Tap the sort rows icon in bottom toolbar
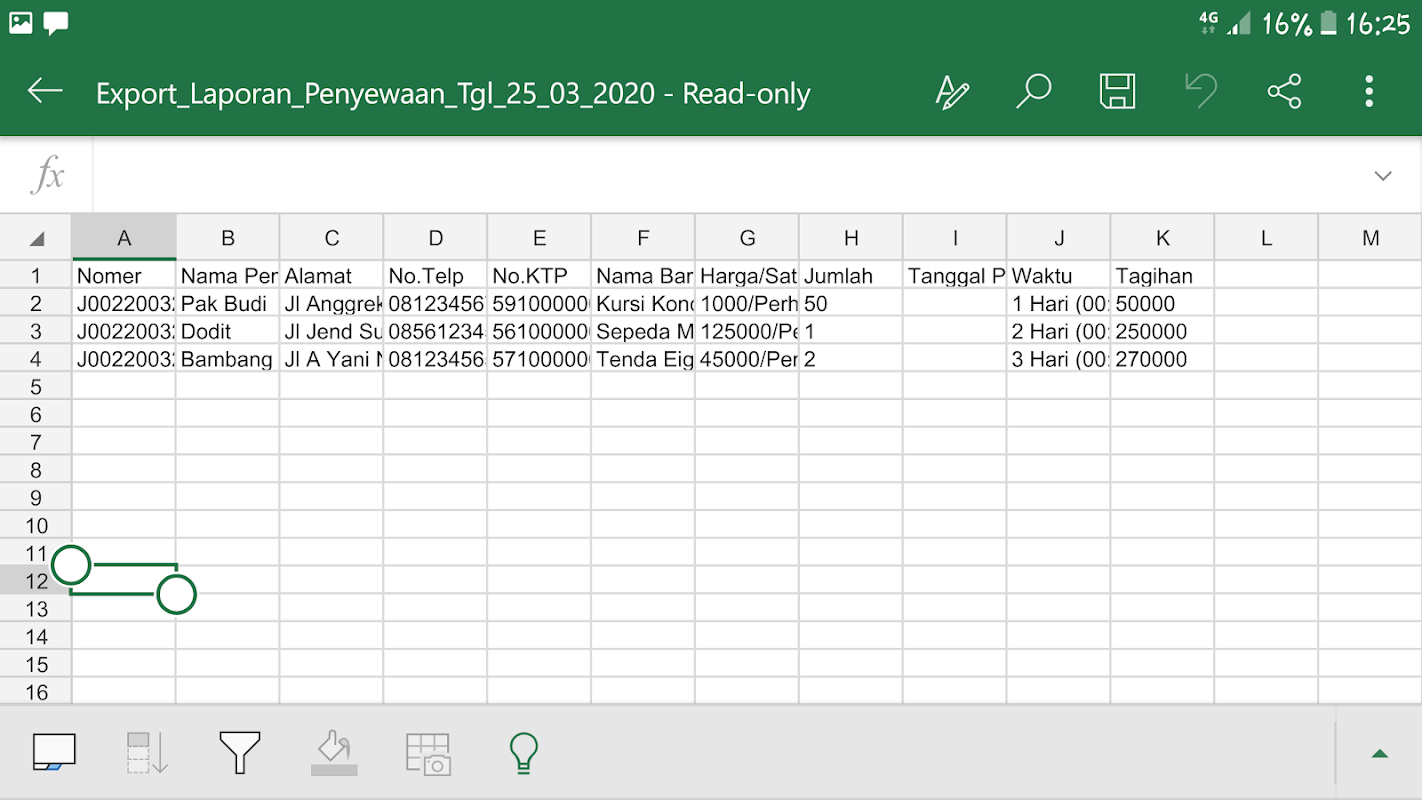1422x800 pixels. click(147, 752)
